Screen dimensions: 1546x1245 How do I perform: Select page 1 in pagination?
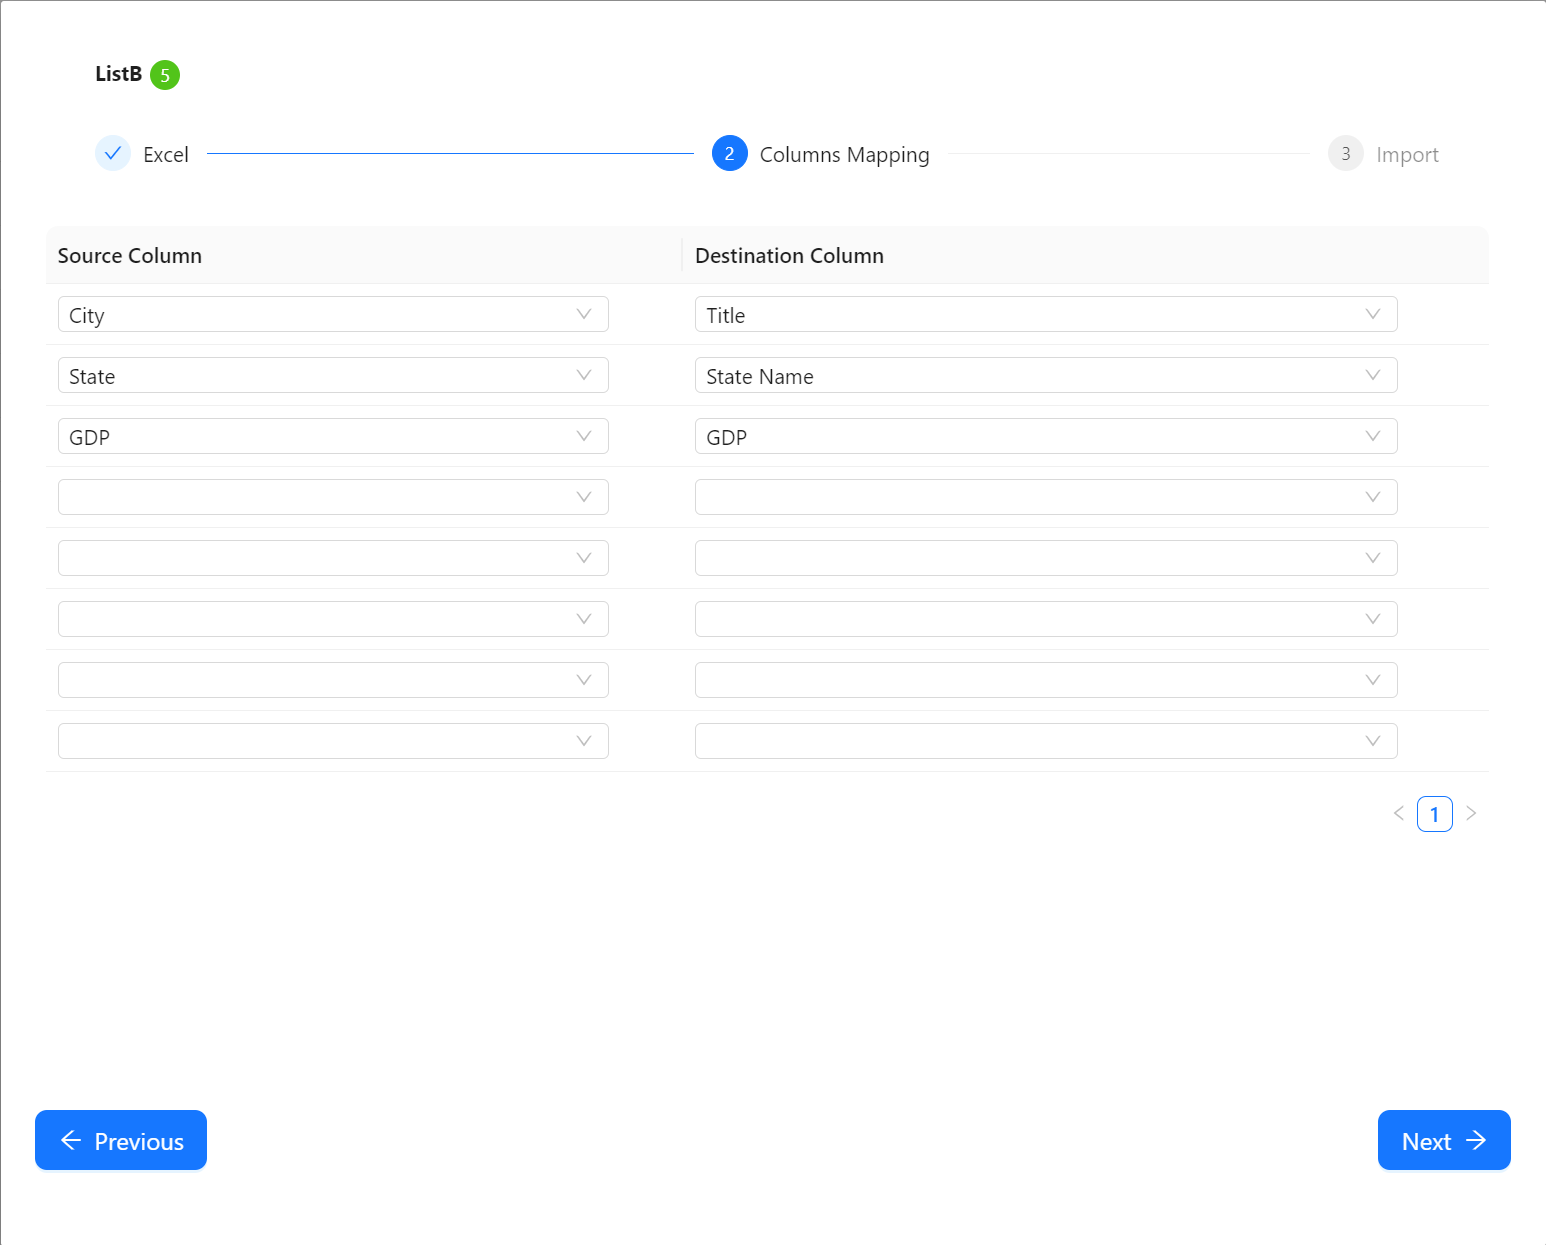tap(1434, 814)
